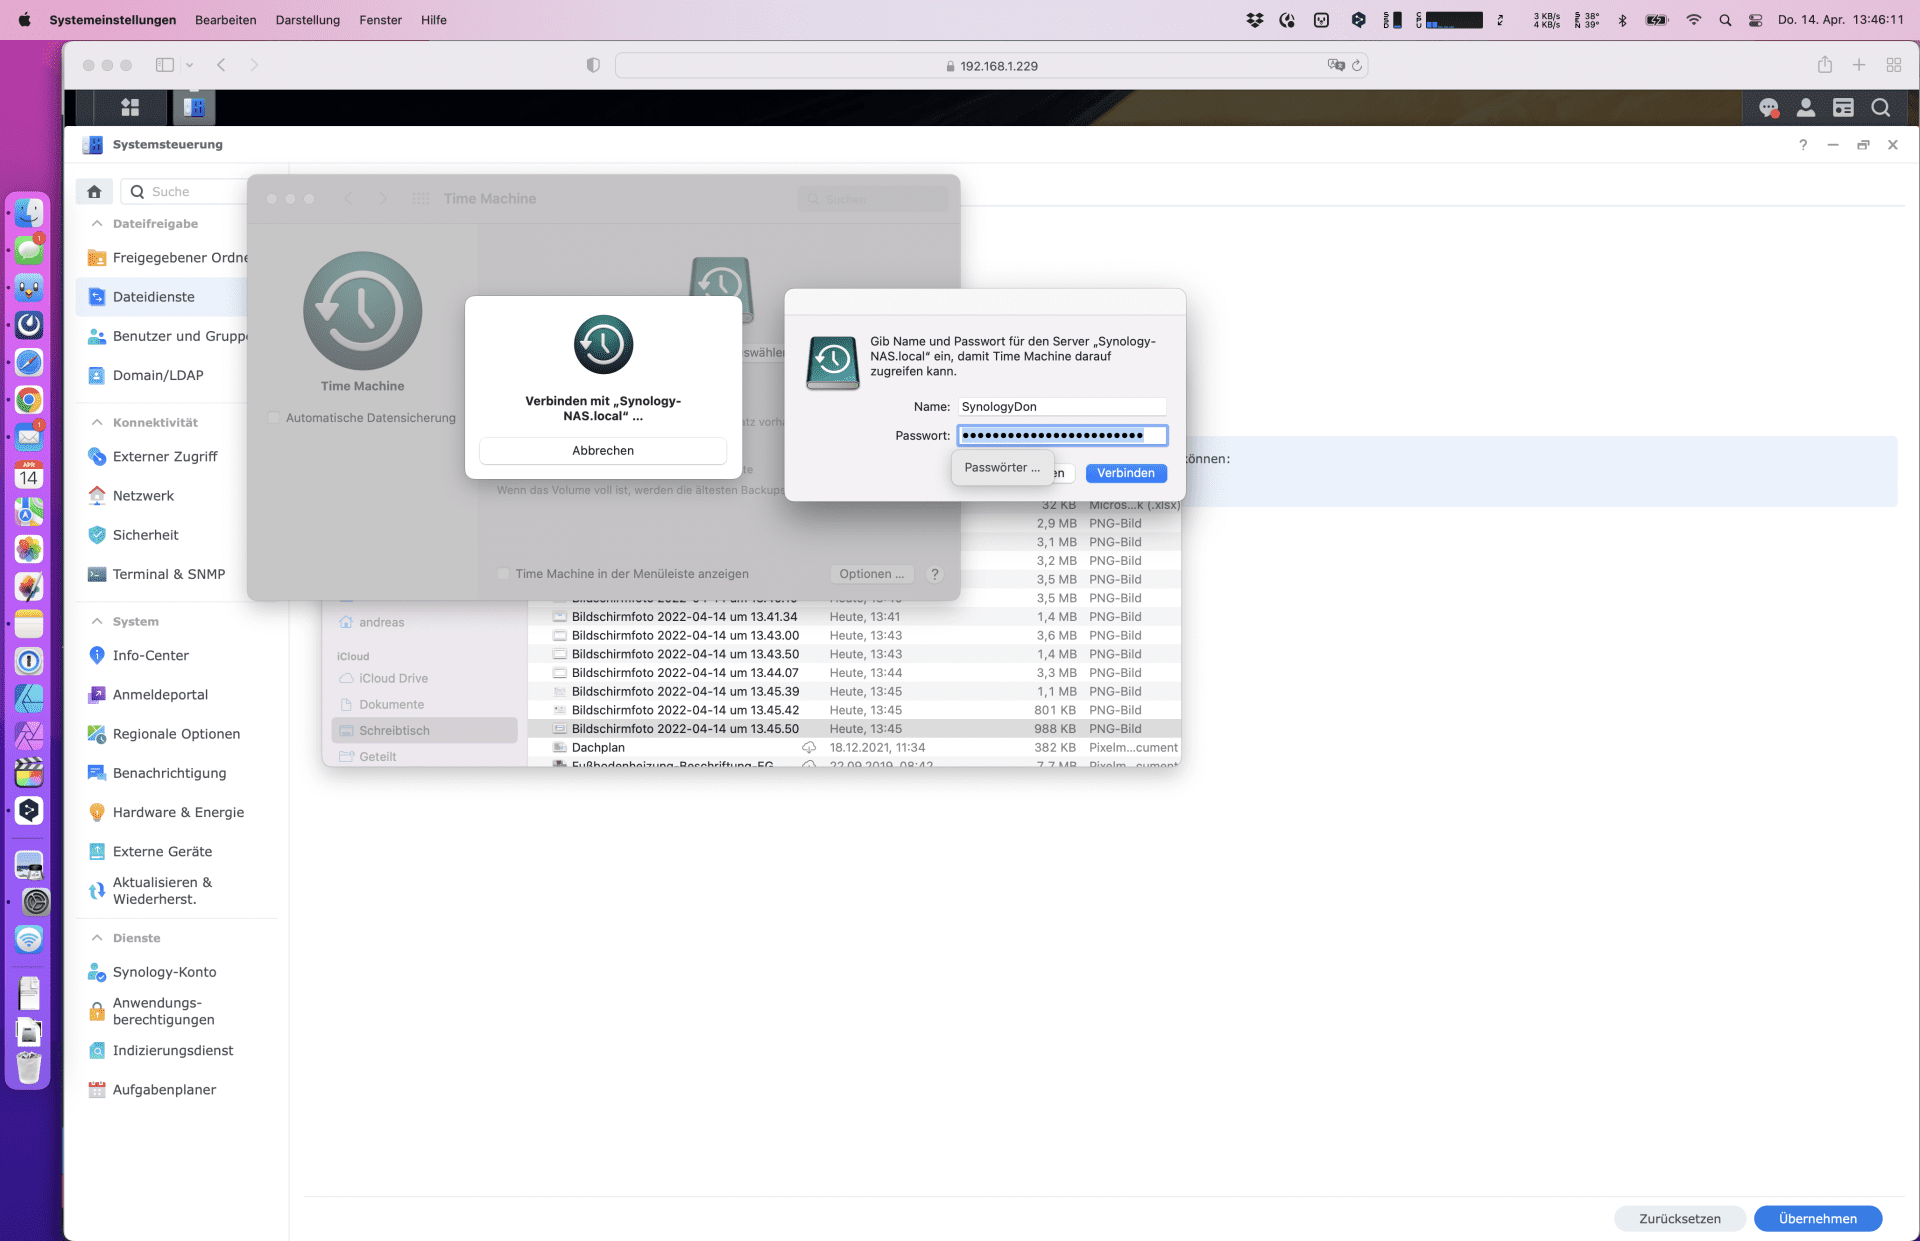Open the Hilfe menu
Image resolution: width=1920 pixels, height=1241 pixels.
[x=434, y=20]
